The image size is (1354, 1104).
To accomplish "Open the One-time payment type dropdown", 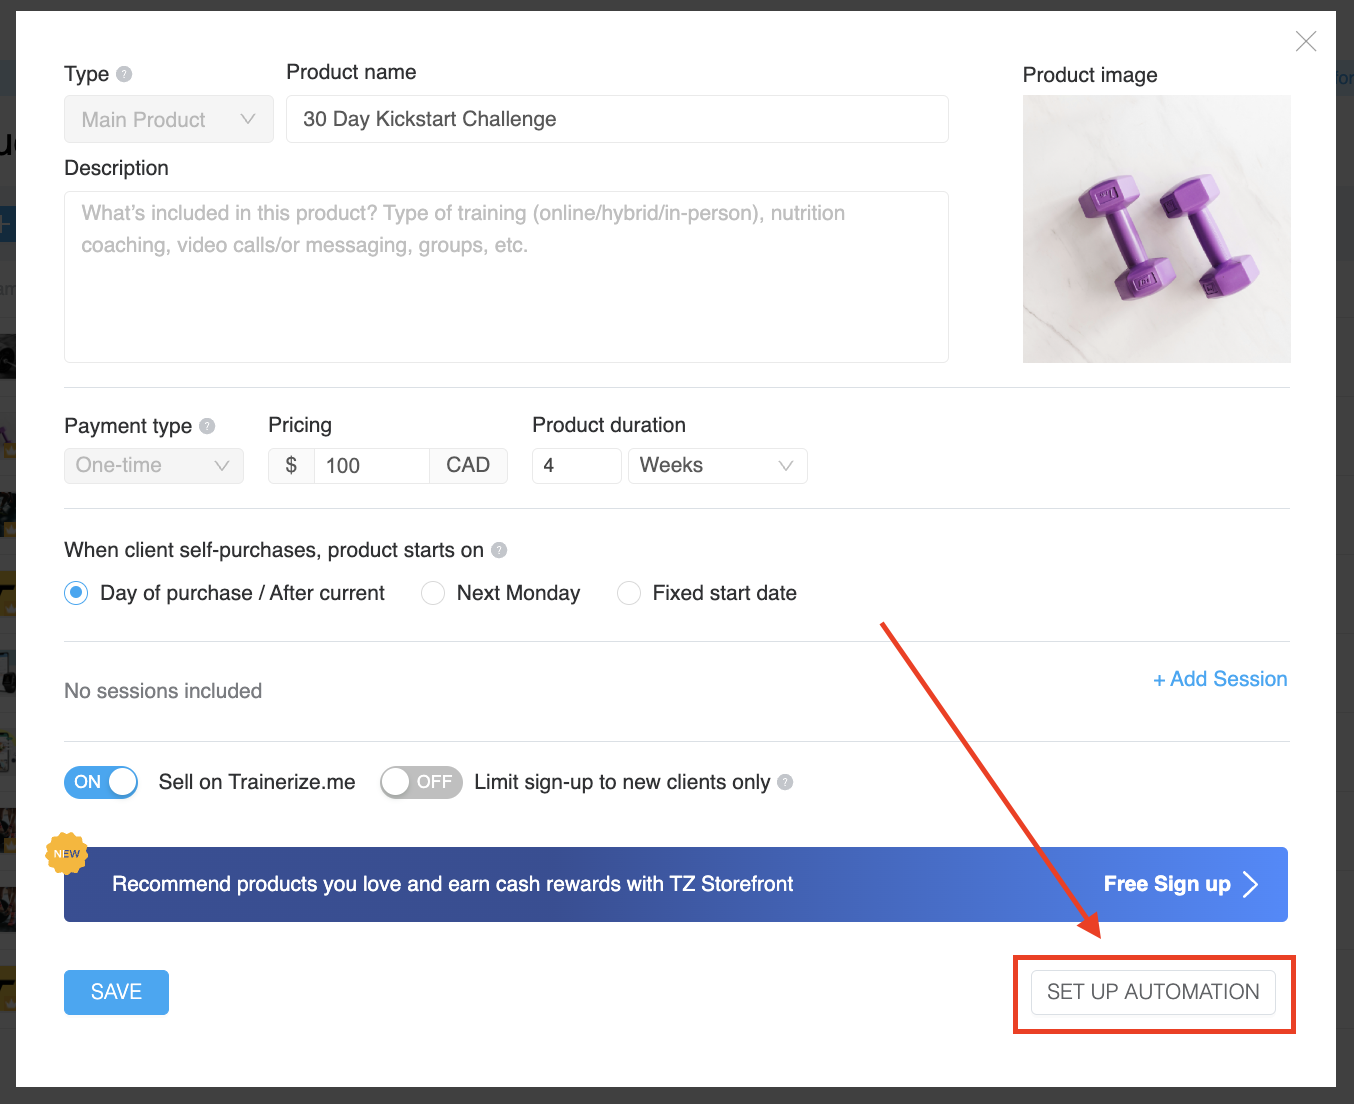I will click(x=153, y=465).
